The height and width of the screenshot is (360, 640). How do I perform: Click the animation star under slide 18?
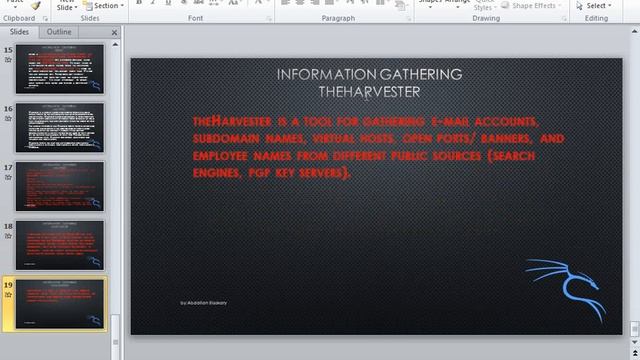[8, 236]
